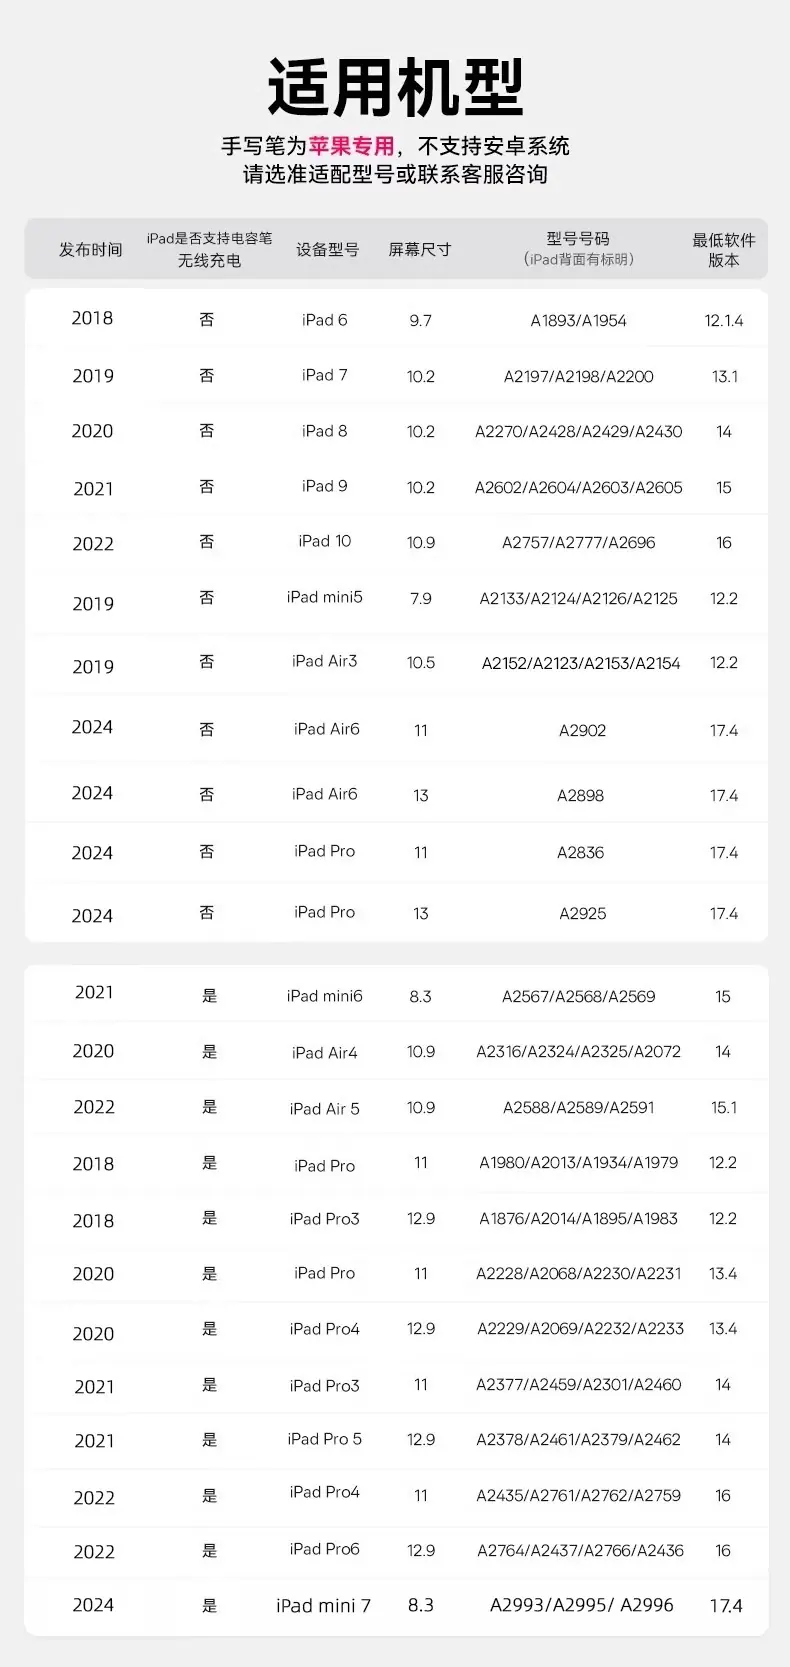
Task: Click model numbers A2588/A2589/A2591
Action: point(578,1108)
